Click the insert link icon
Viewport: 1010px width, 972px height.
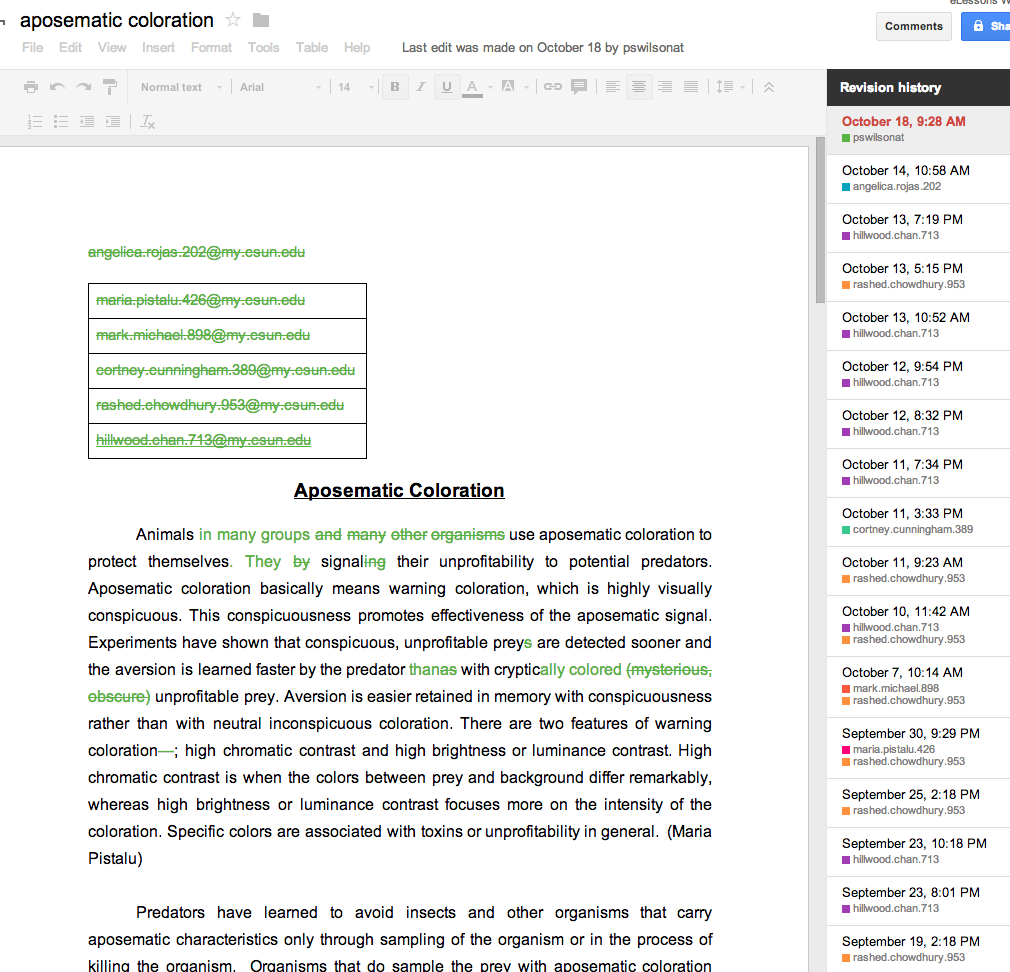point(553,86)
